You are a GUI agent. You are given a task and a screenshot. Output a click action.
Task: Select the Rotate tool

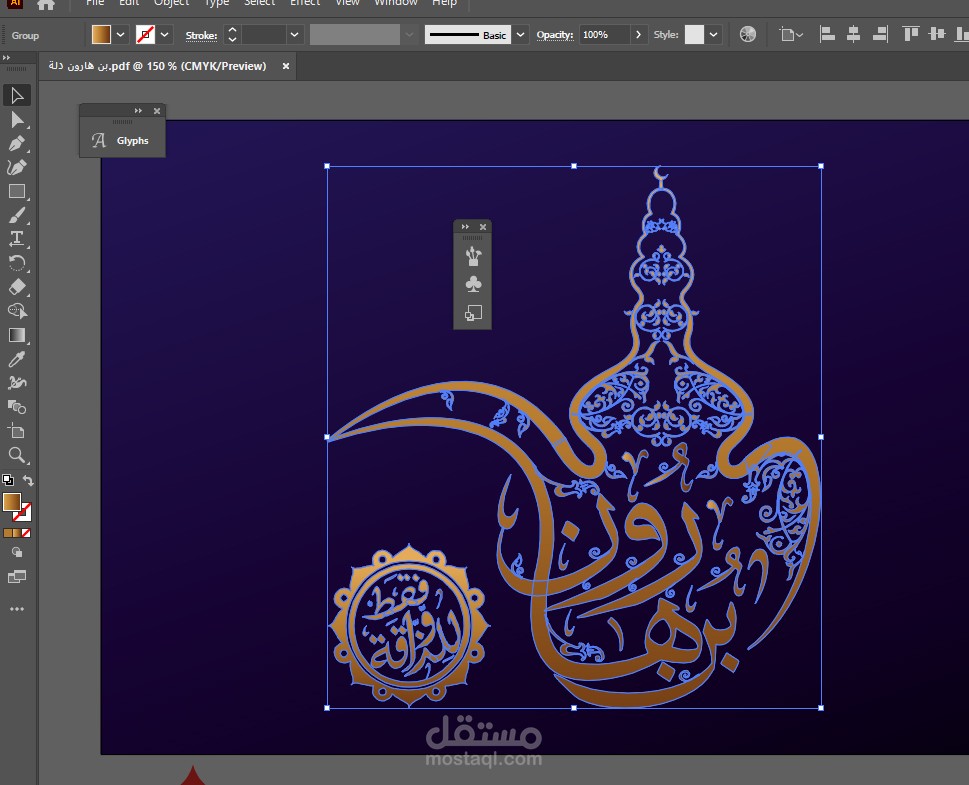17,263
